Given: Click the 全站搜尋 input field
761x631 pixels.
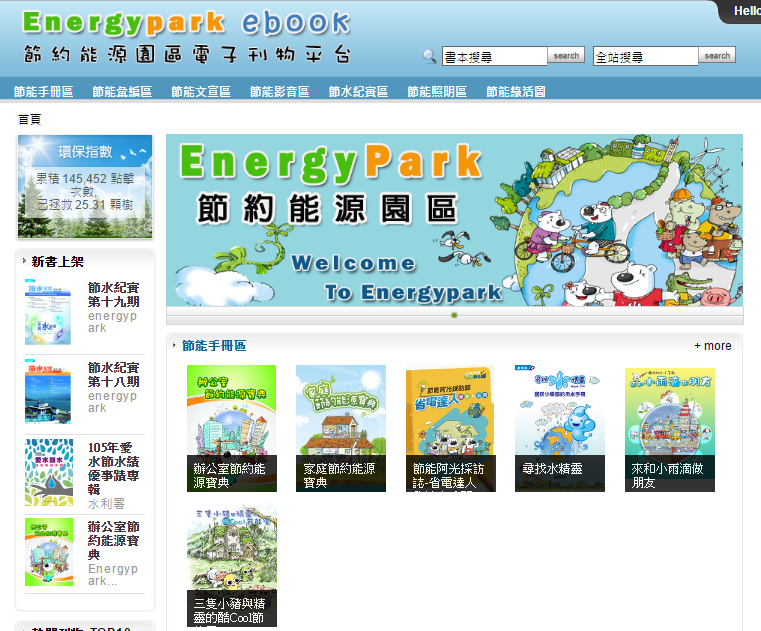Looking at the screenshot, I should tap(645, 56).
